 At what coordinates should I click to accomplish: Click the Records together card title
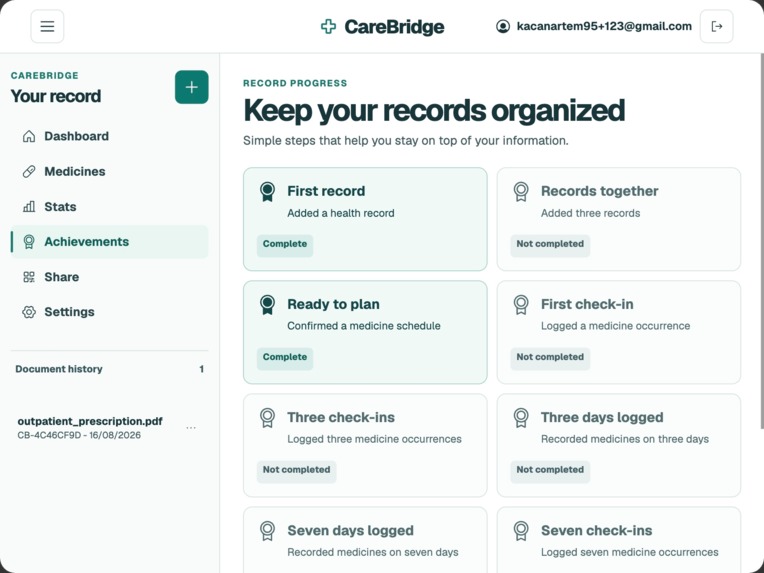point(599,191)
